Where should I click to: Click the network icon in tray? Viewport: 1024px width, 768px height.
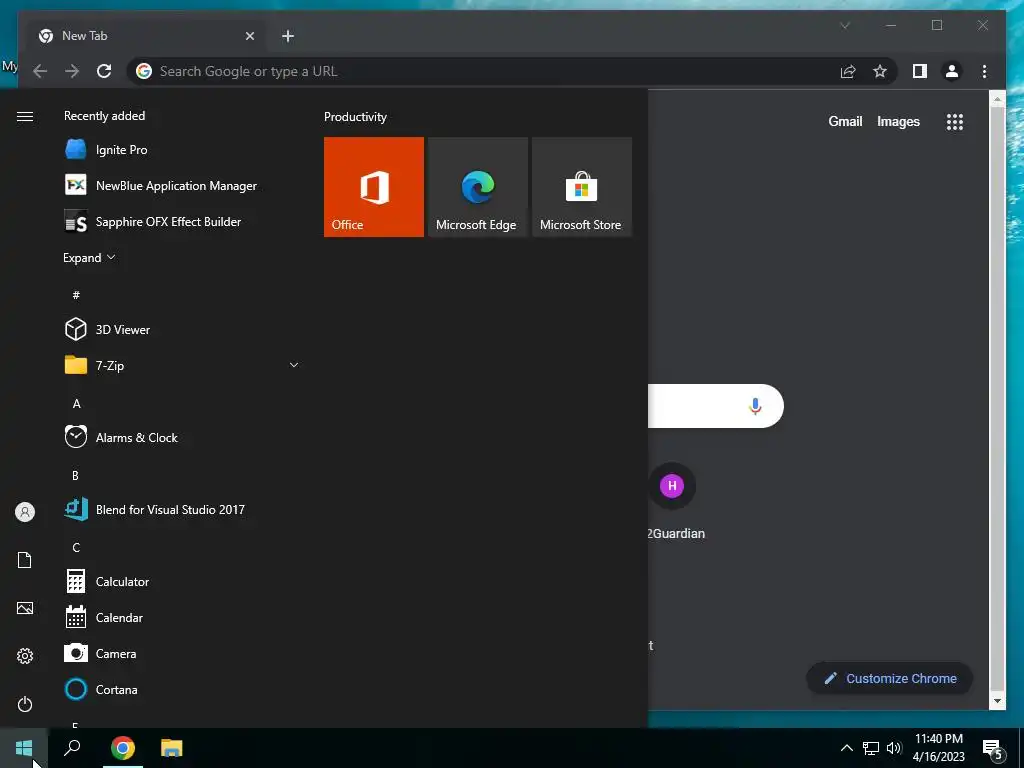coord(871,748)
